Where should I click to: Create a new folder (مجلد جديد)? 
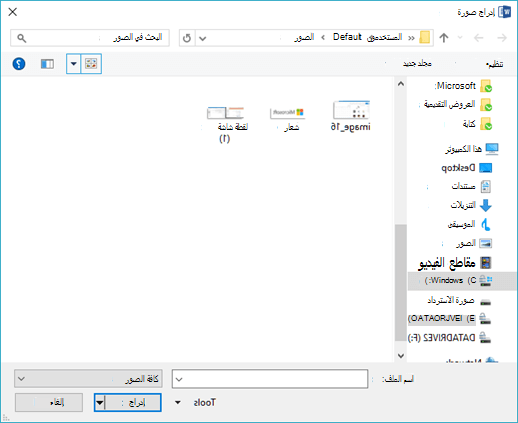[x=417, y=63]
